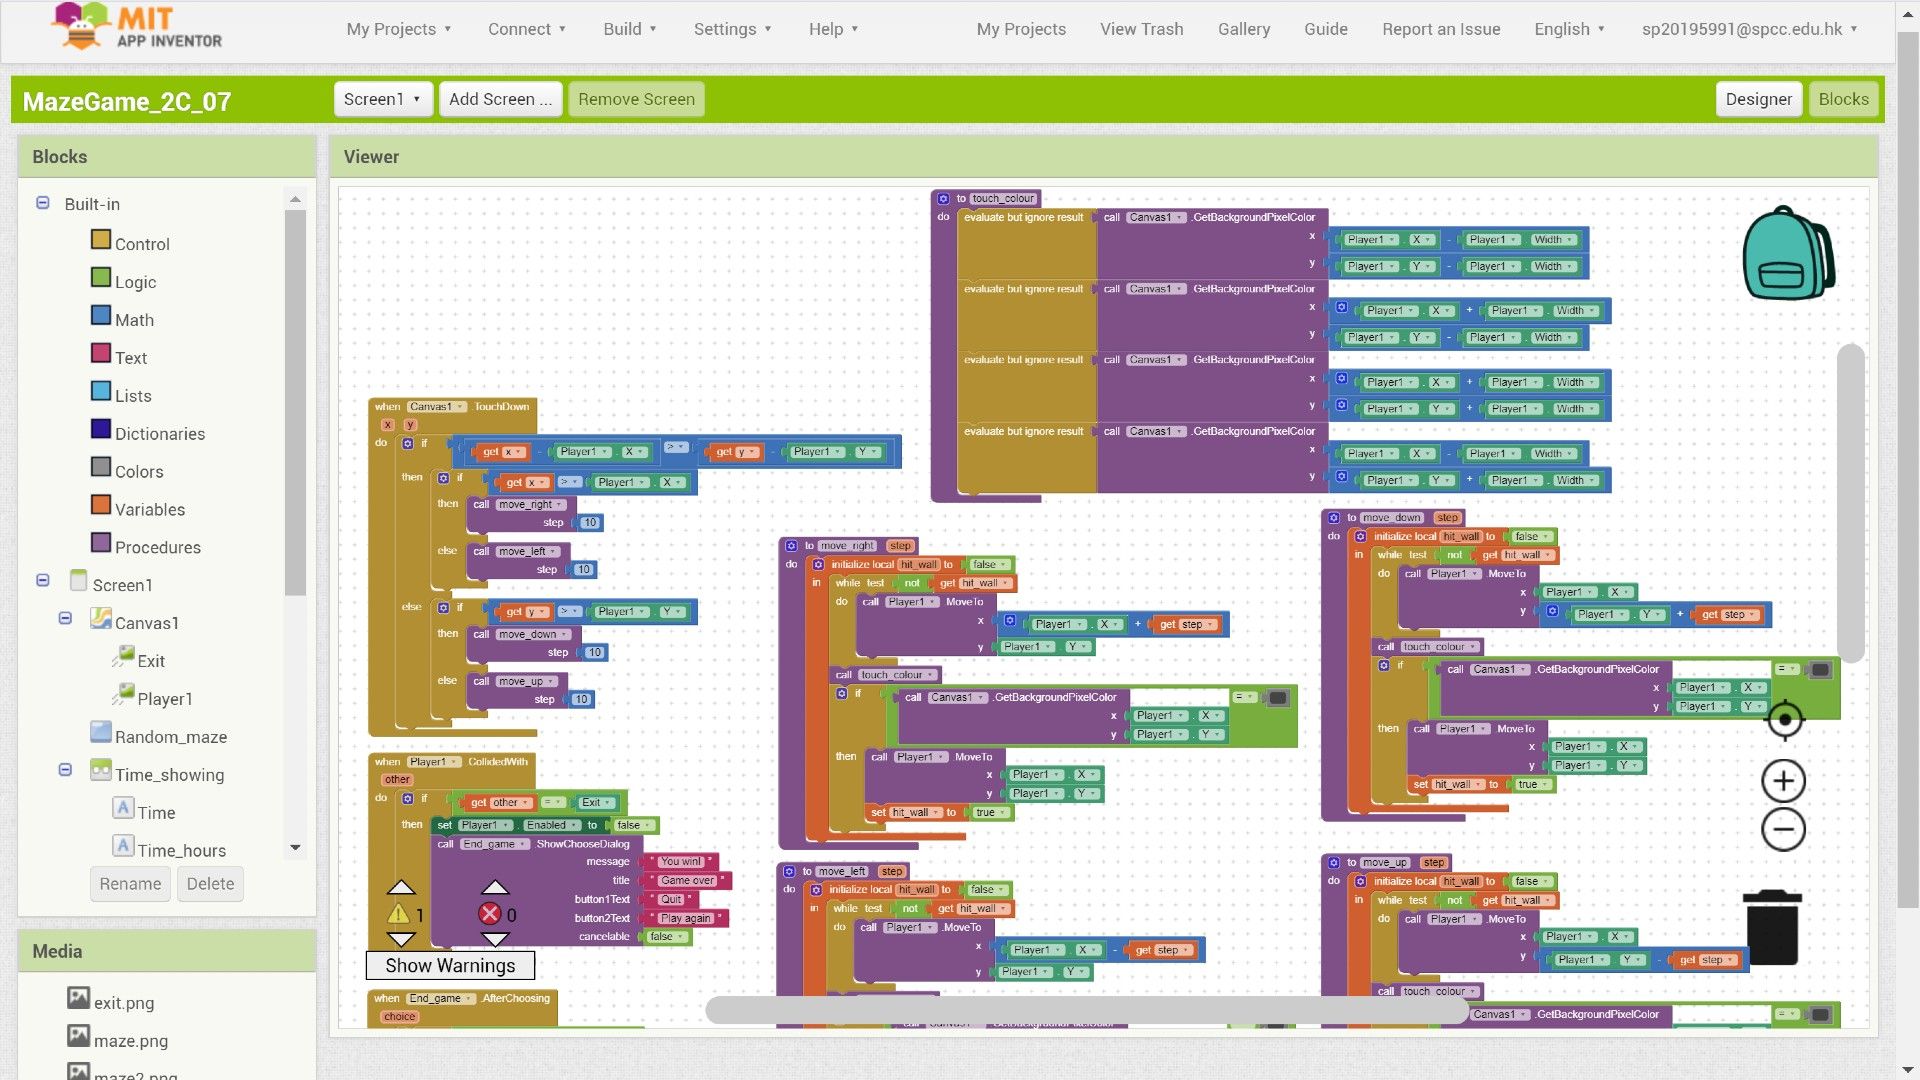Zoom in using the plus icon
This screenshot has height=1080, width=1920.
(1783, 781)
